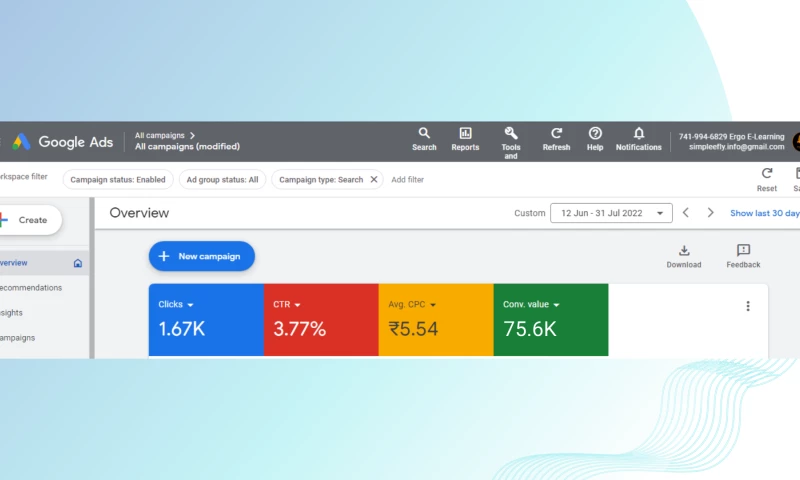Open the 12 Jun - 31 Jul 2022 date picker
Screen dimensions: 800x480
[x=611, y=213]
